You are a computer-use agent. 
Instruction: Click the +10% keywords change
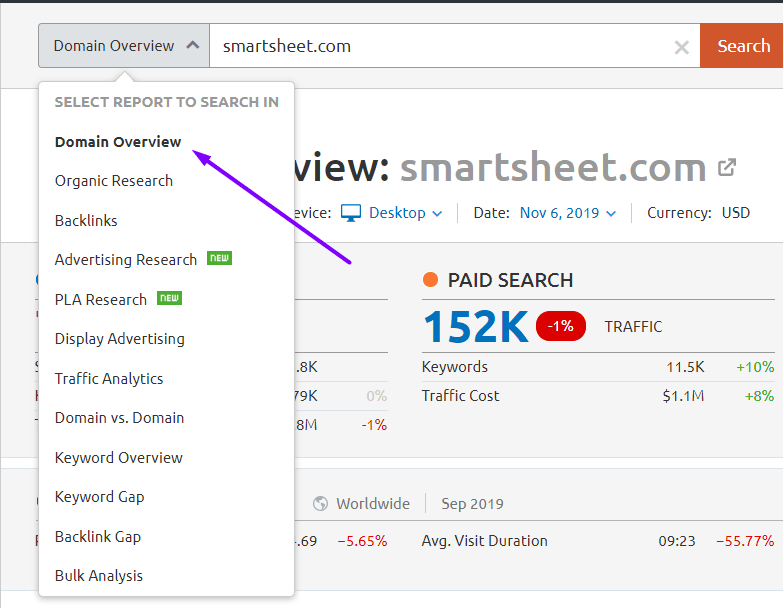click(755, 367)
